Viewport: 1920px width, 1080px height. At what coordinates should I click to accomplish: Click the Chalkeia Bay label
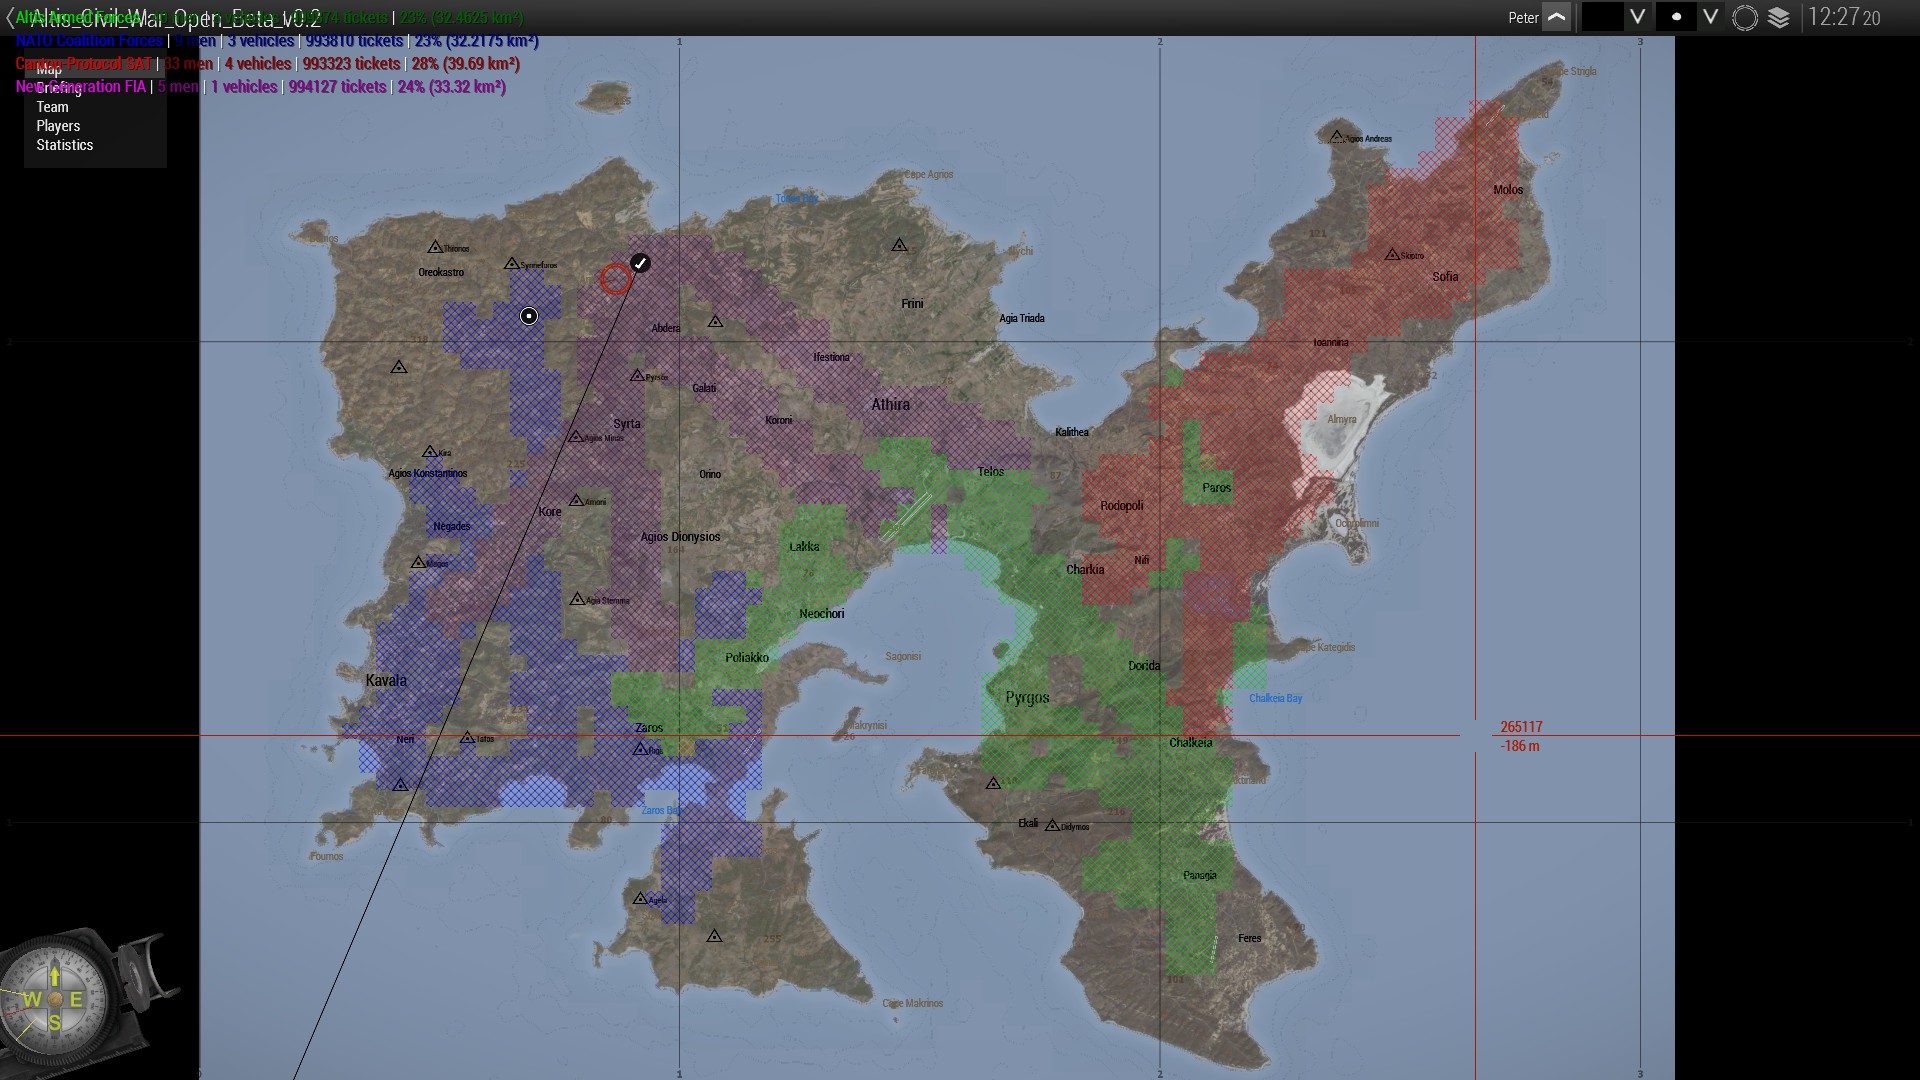(1275, 698)
